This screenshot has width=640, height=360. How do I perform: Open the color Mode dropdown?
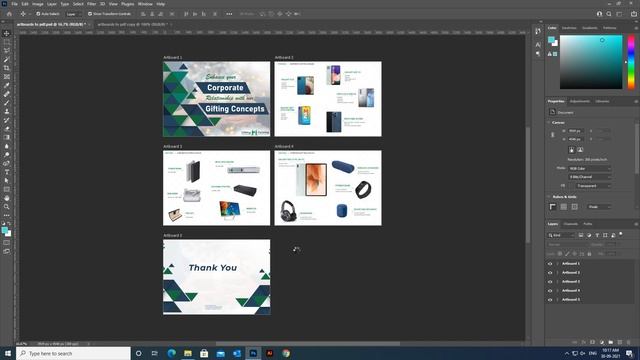click(x=590, y=168)
